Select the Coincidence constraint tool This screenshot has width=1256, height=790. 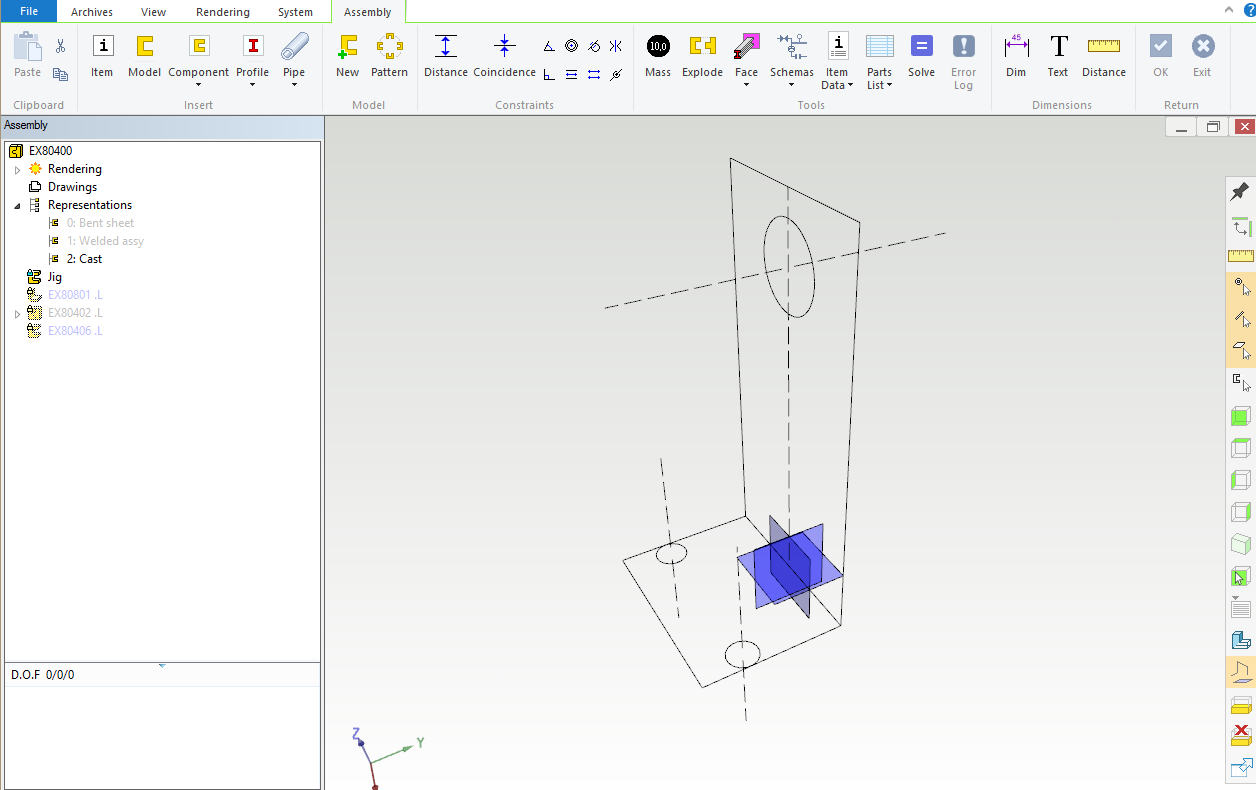504,47
